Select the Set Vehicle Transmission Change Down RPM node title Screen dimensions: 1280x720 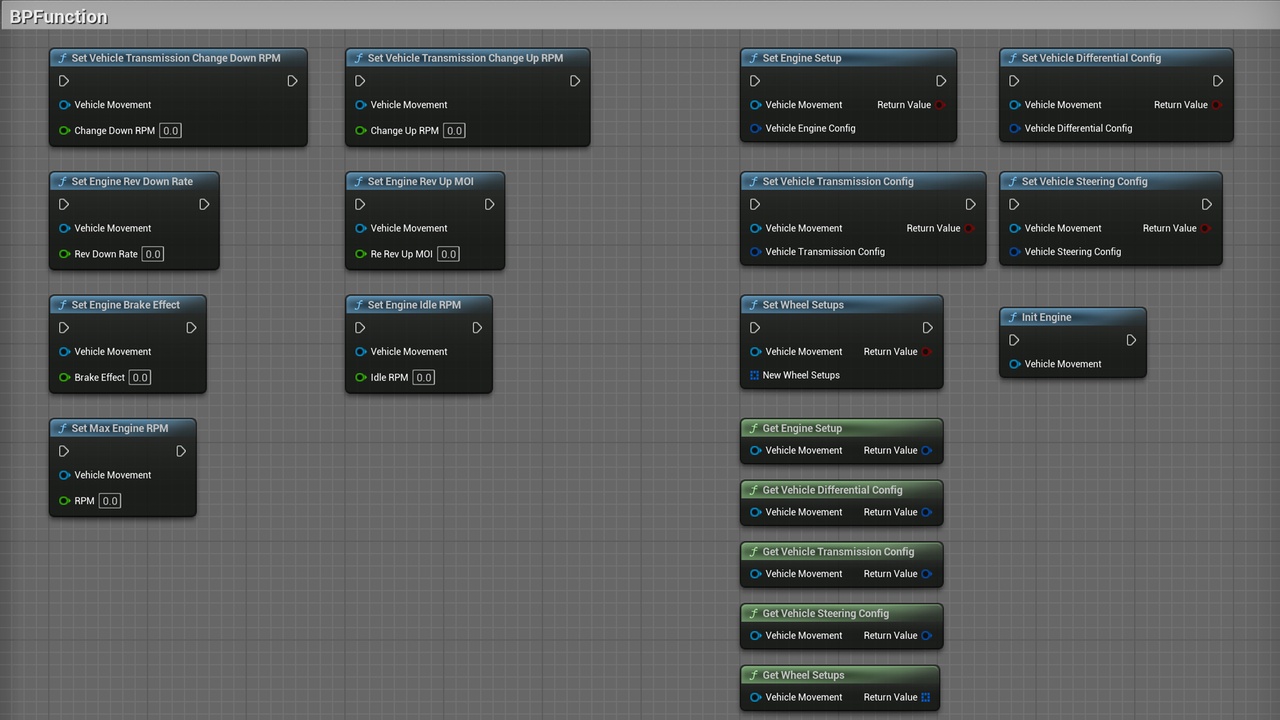176,58
